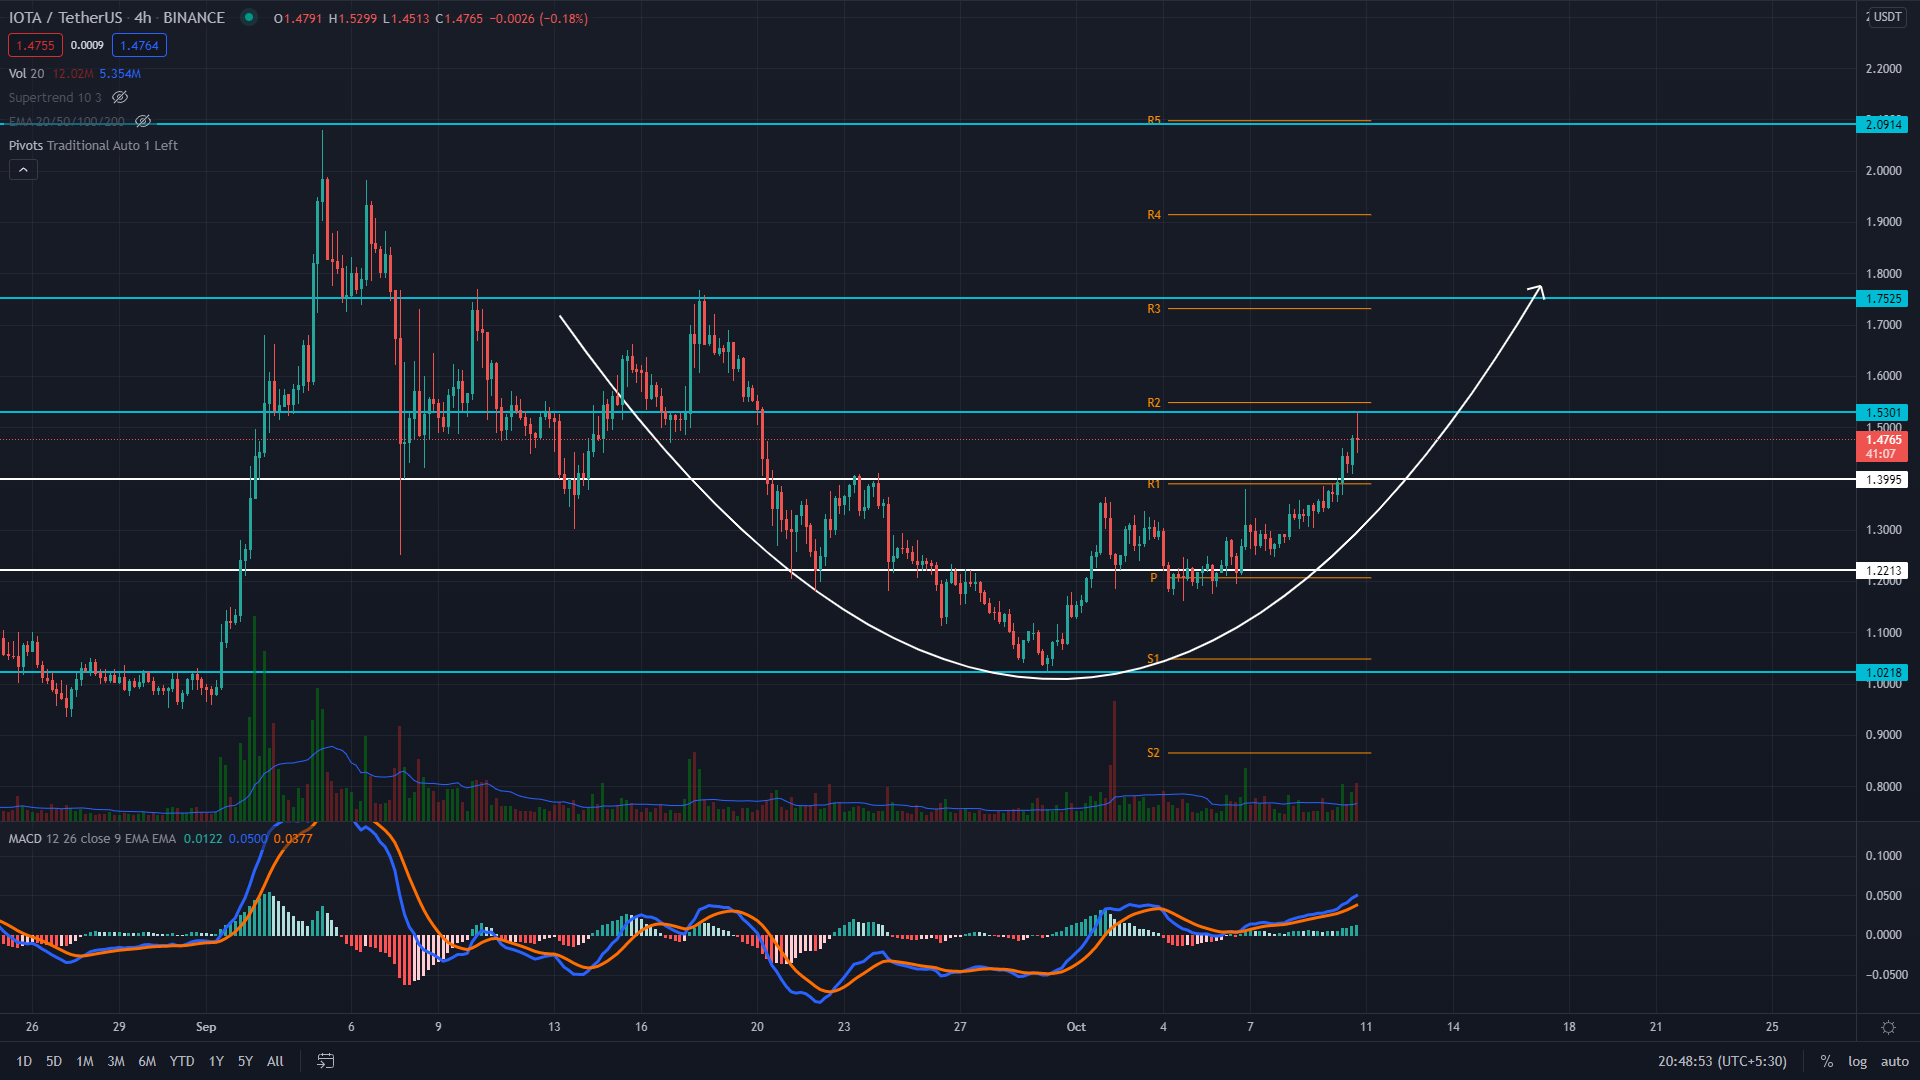
Task: Select the 2.0914 horizontal line price label
Action: pos(1883,124)
